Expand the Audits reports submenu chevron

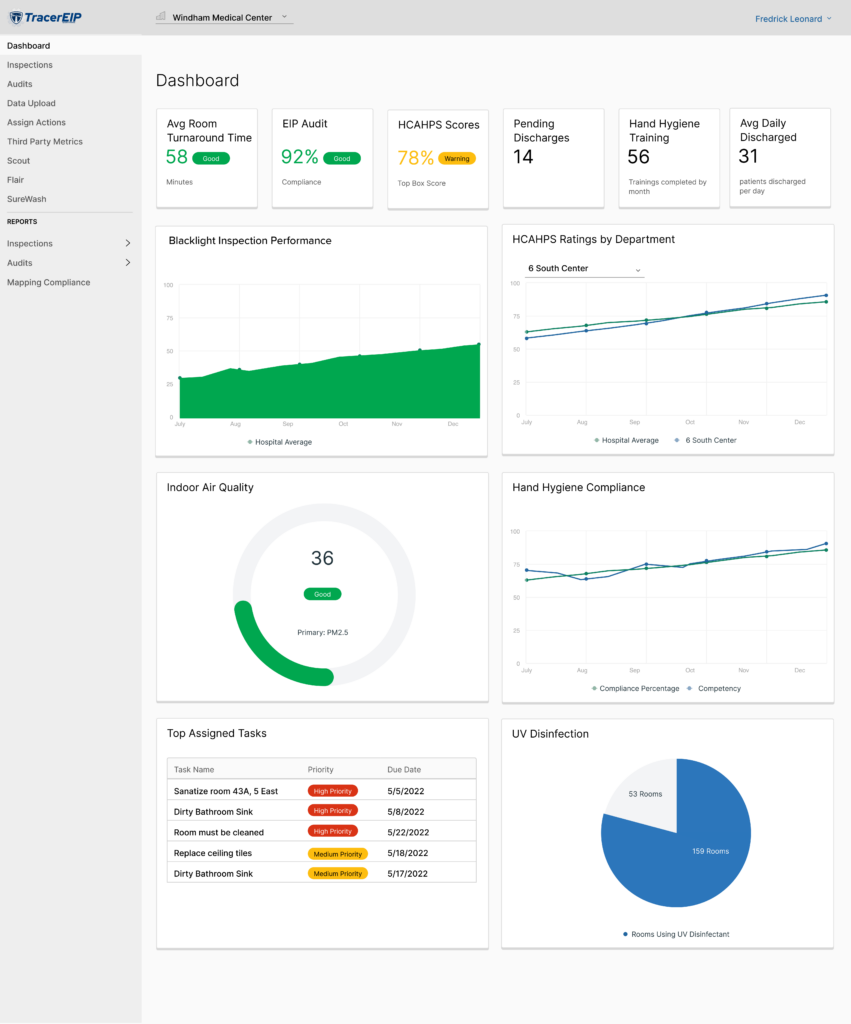coord(127,263)
